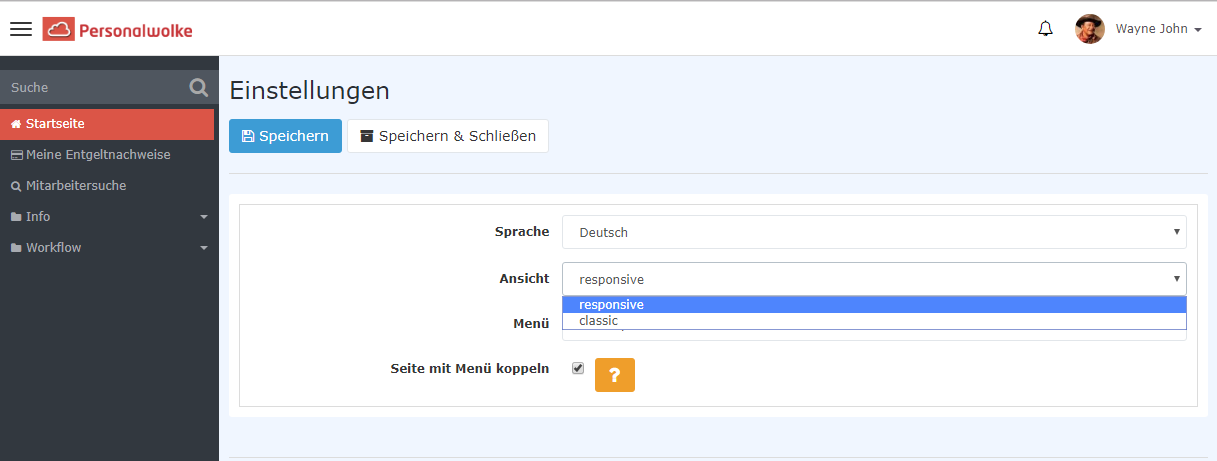Click Wayne John's profile avatar
Viewport: 1217px width, 461px height.
pyautogui.click(x=1089, y=29)
